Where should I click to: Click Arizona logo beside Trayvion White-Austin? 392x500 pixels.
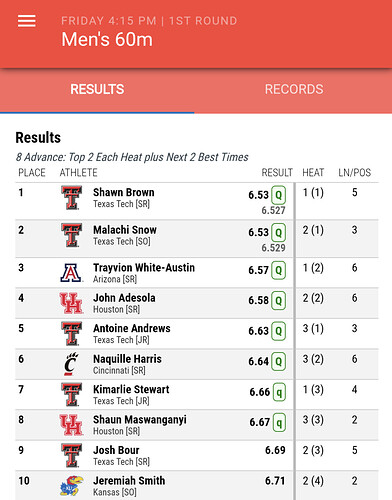(71, 273)
